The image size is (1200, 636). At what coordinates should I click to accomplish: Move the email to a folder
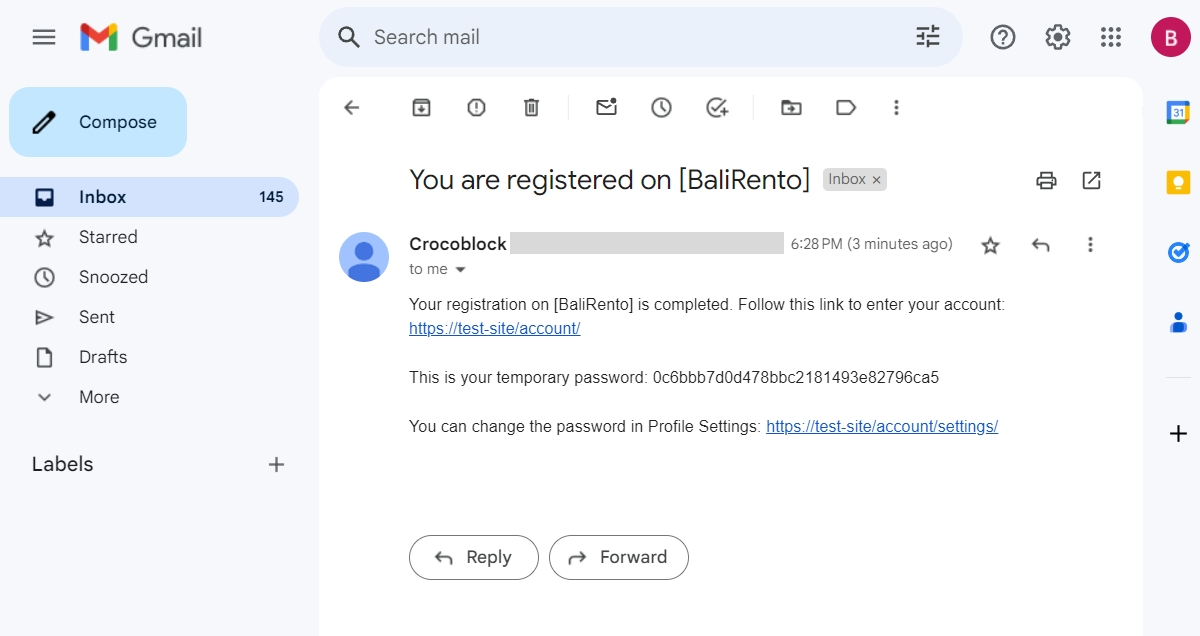pos(791,107)
